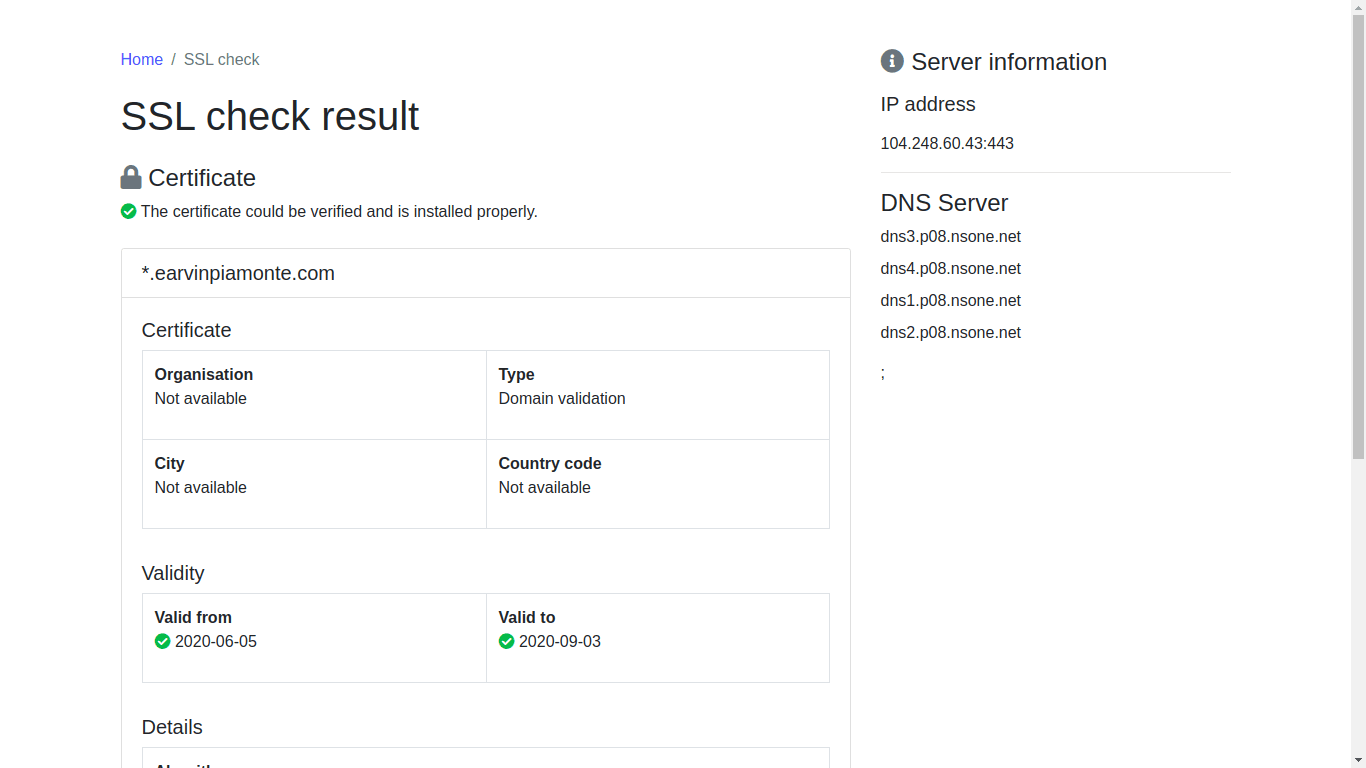Click the info icon next to Server information
This screenshot has height=768, width=1366.
[x=890, y=61]
